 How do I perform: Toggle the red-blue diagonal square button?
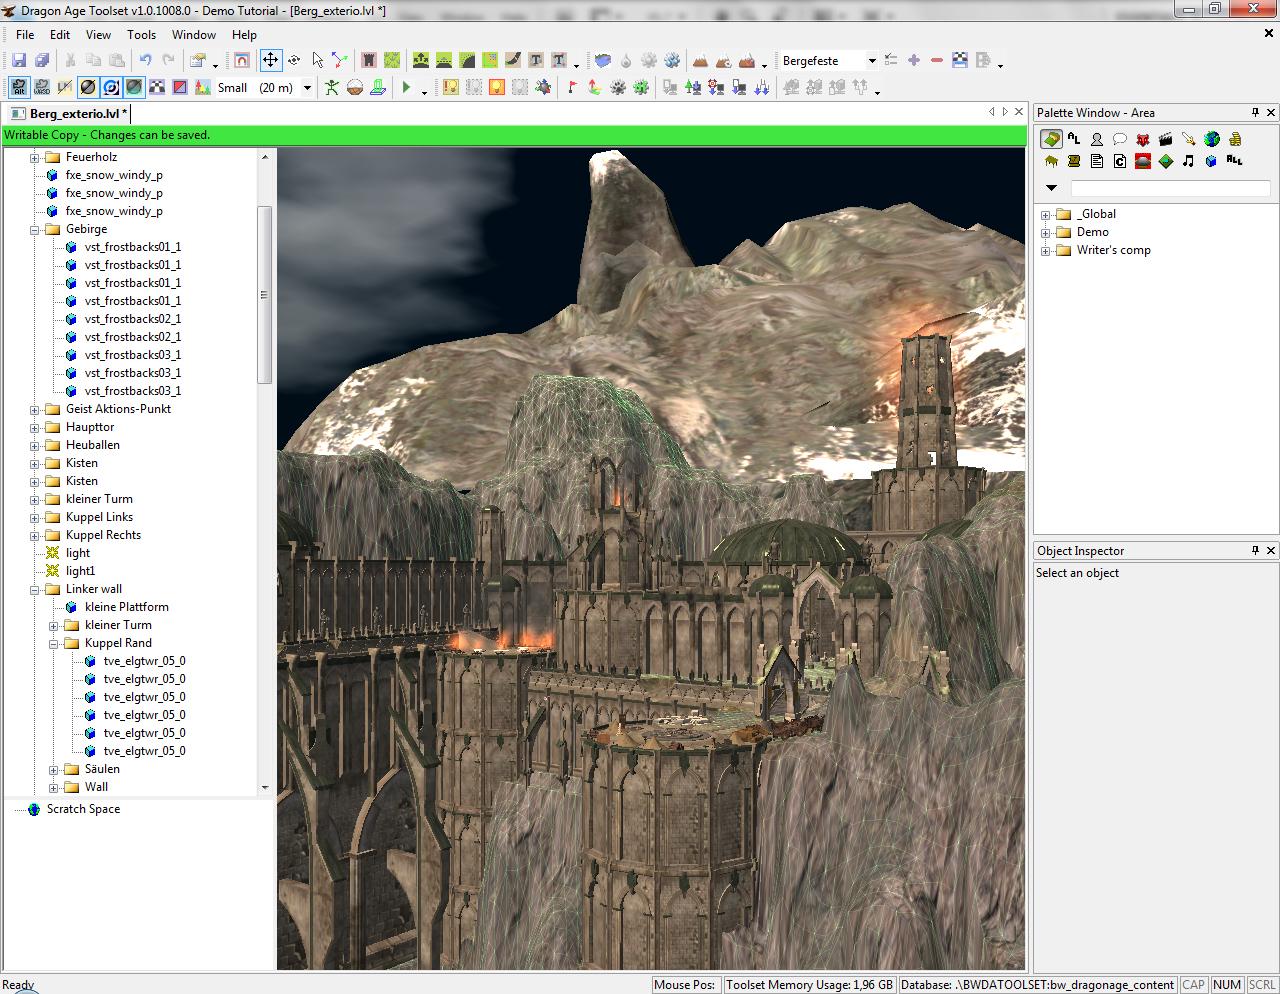tap(180, 88)
